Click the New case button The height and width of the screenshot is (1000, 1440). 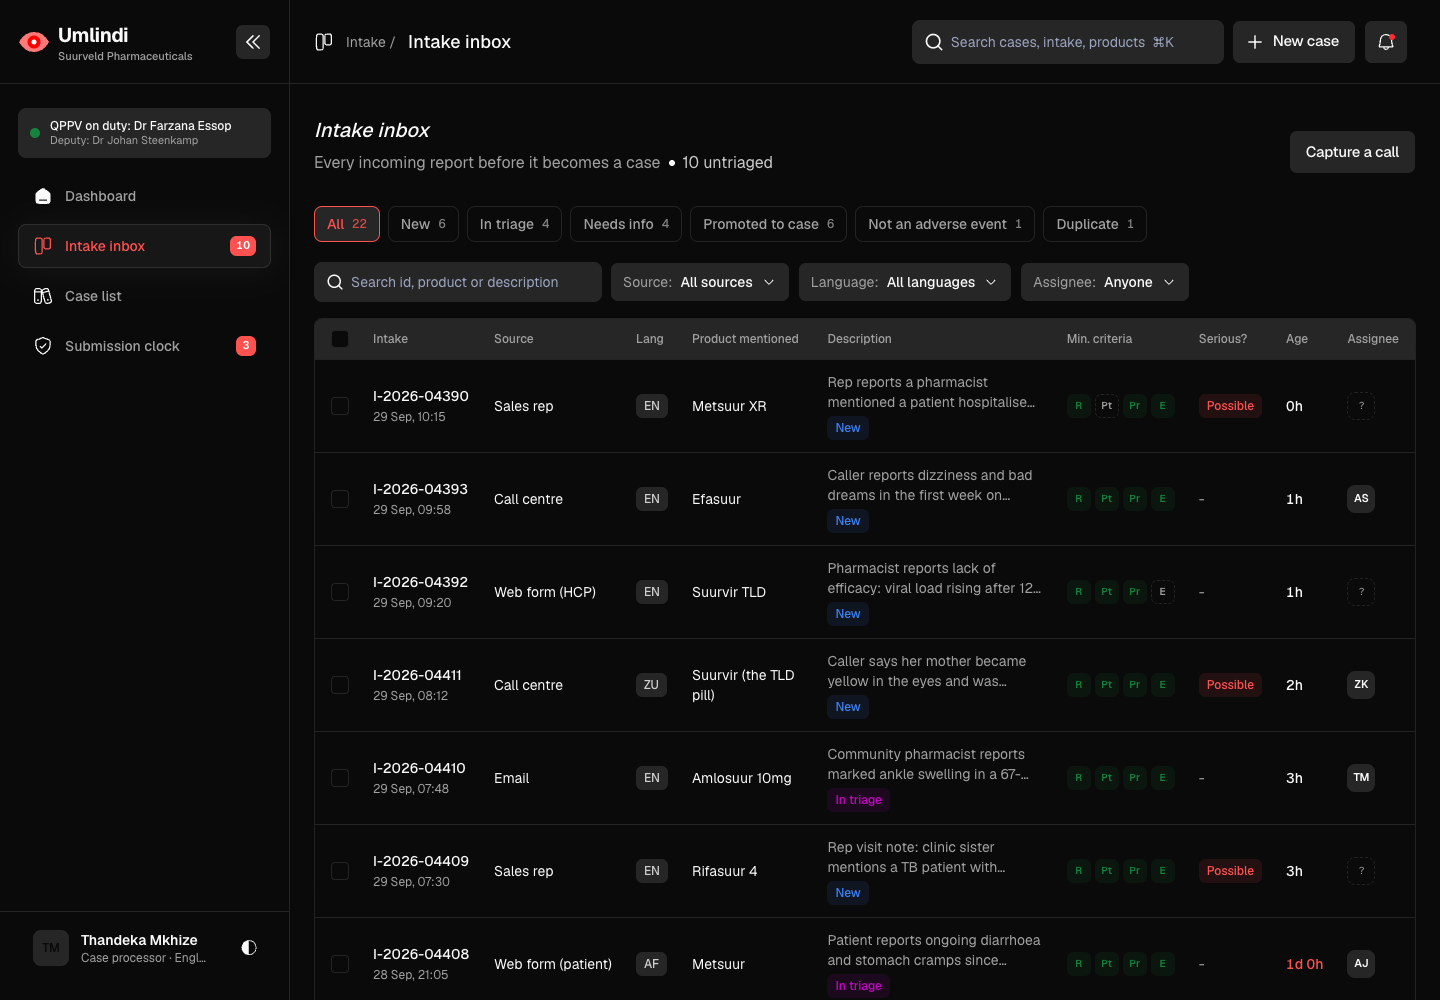click(1293, 42)
